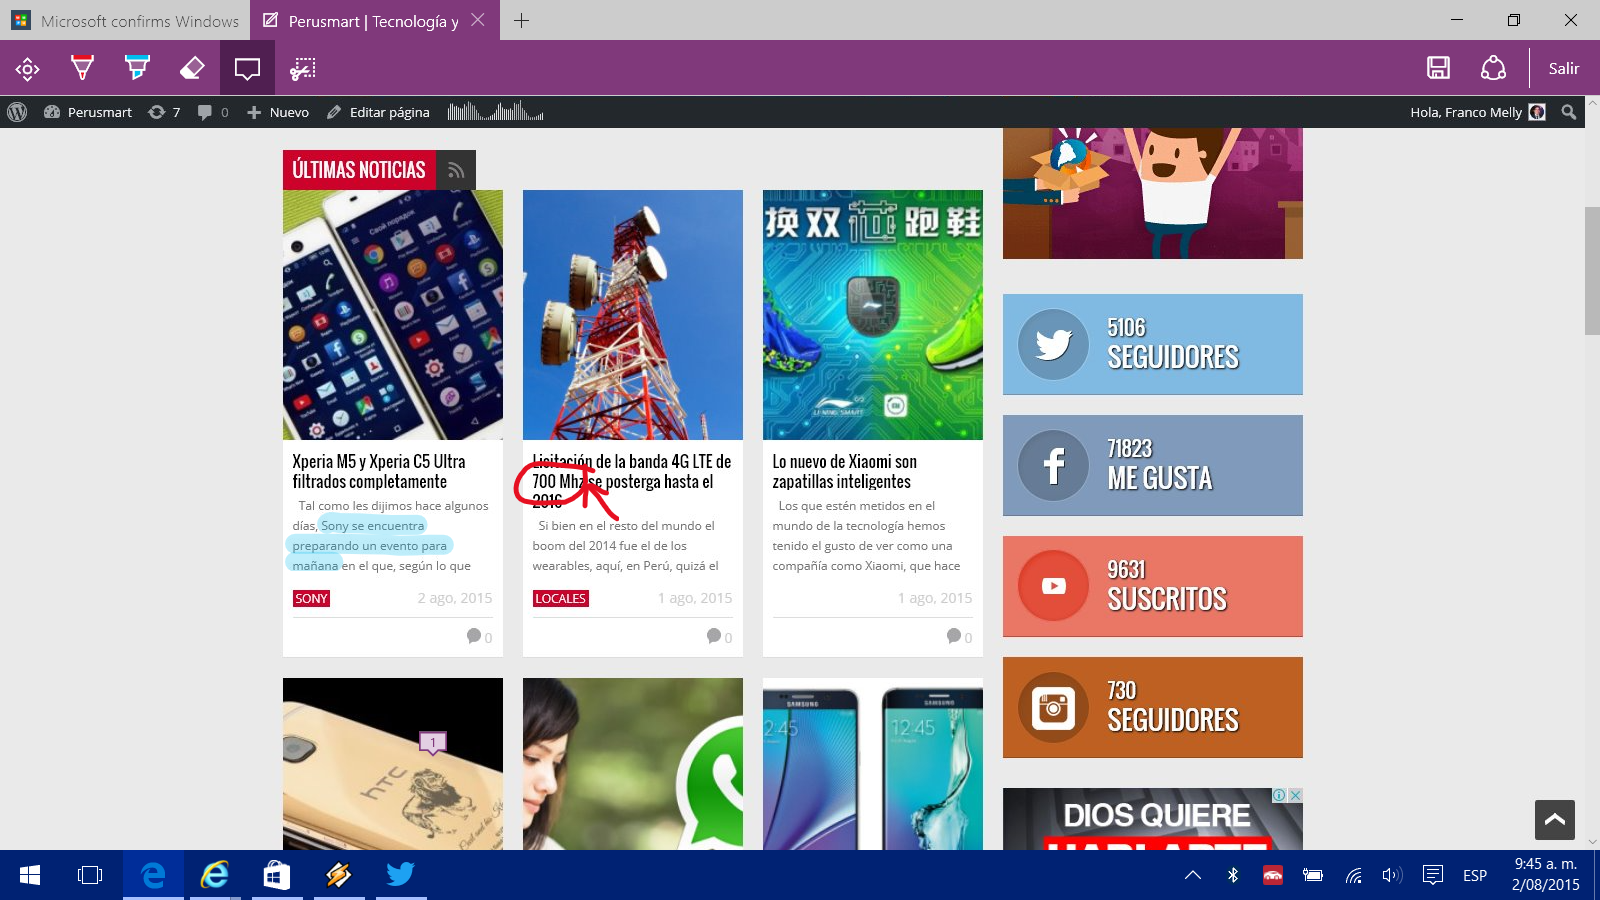
Task: Open the Samsung phones article thumbnail
Action: click(x=873, y=764)
